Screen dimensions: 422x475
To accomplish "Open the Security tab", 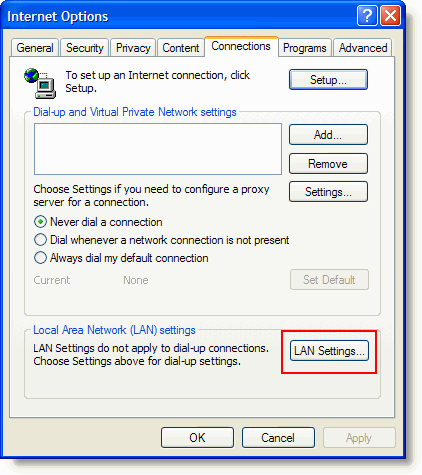I will (84, 48).
